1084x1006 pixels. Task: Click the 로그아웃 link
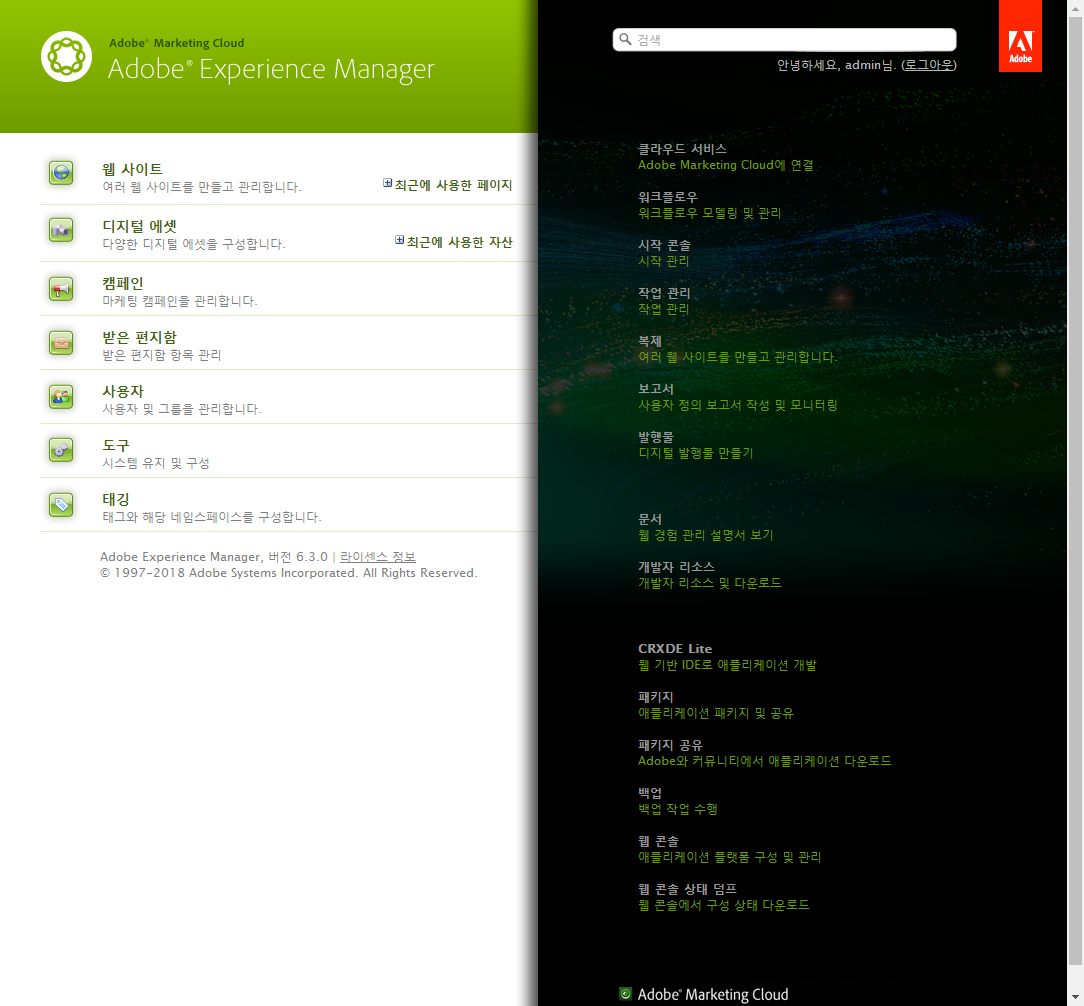tap(928, 65)
